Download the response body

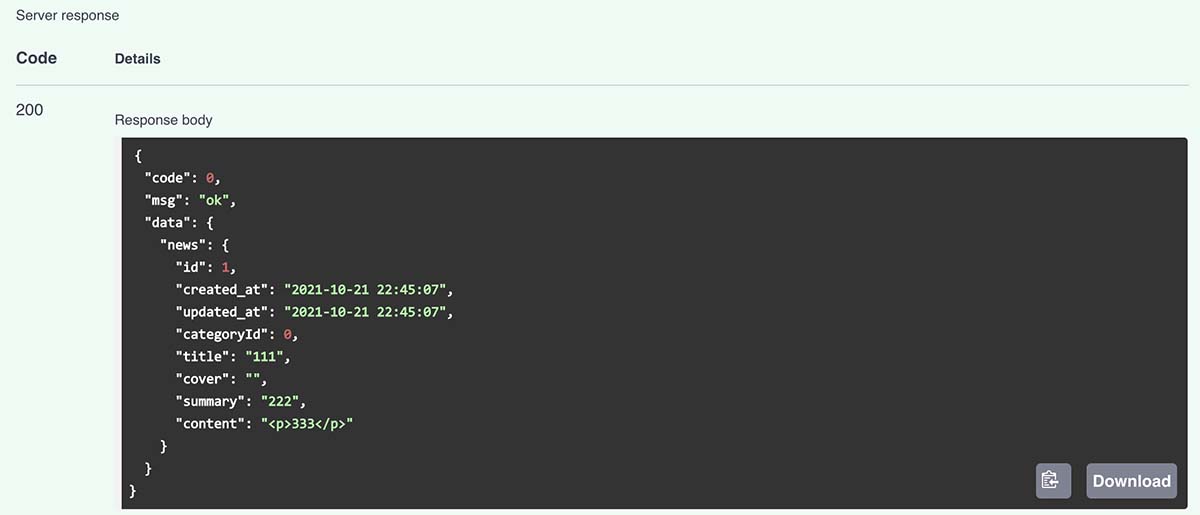(1131, 481)
